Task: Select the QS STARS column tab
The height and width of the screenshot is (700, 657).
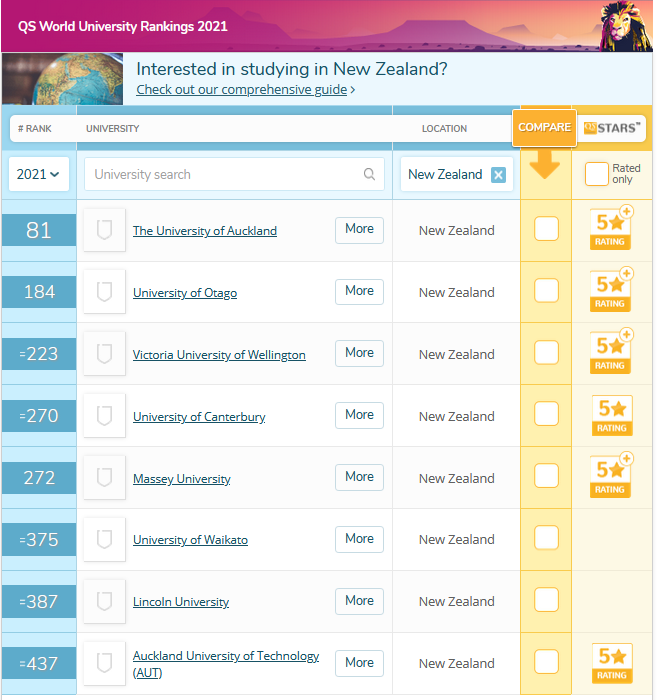Action: pos(612,128)
